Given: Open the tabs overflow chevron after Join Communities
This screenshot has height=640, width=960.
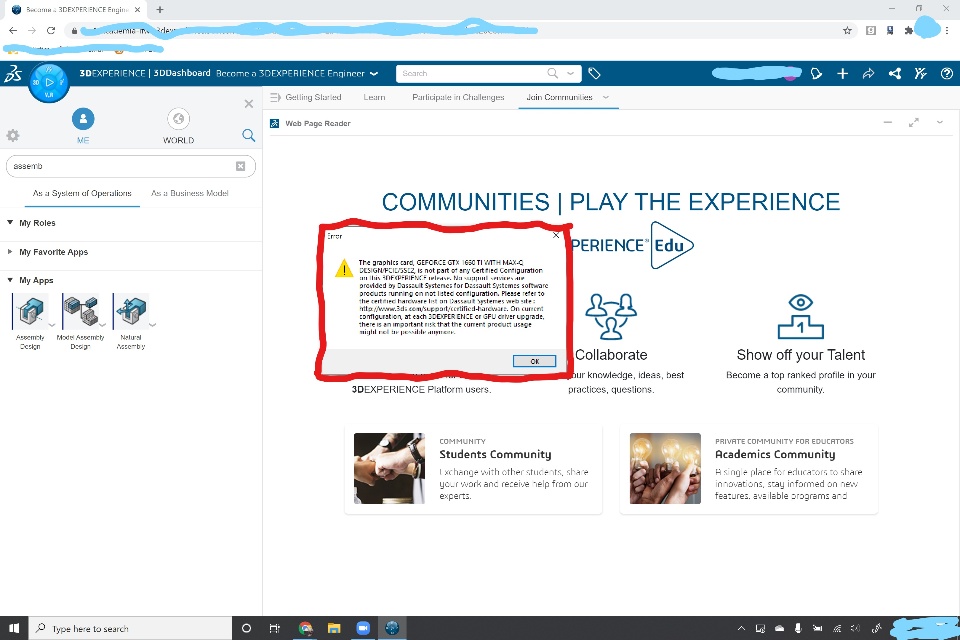Looking at the screenshot, I should [606, 97].
